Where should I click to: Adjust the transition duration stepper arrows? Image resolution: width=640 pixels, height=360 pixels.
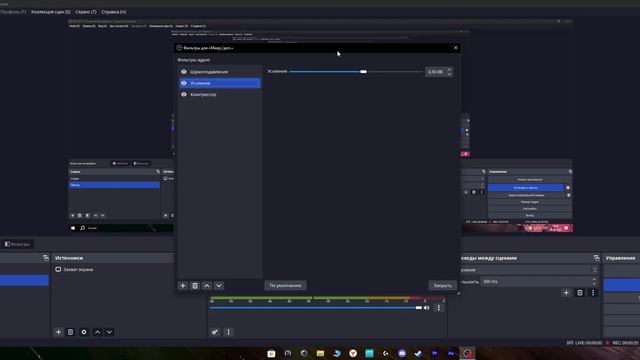tap(594, 282)
